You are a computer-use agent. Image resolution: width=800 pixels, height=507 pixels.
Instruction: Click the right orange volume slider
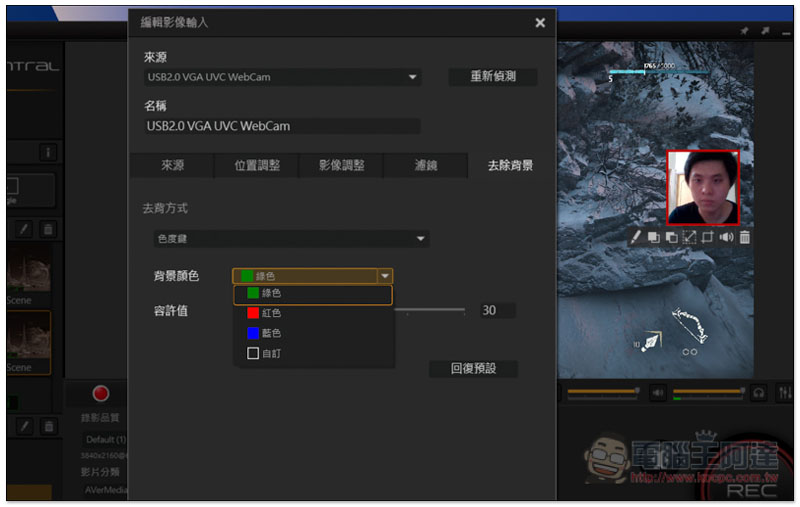[x=708, y=392]
